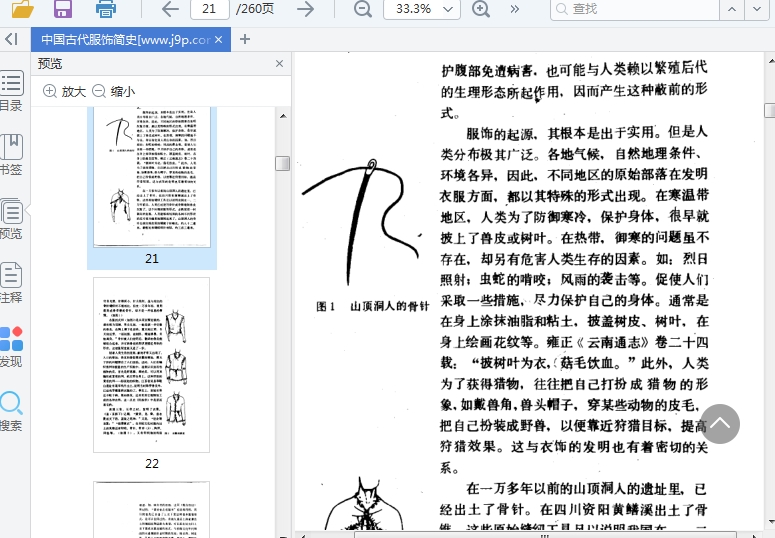Close the 中国古代服饰简史 tab
Viewport: 775px width, 538px height.
coord(218,40)
